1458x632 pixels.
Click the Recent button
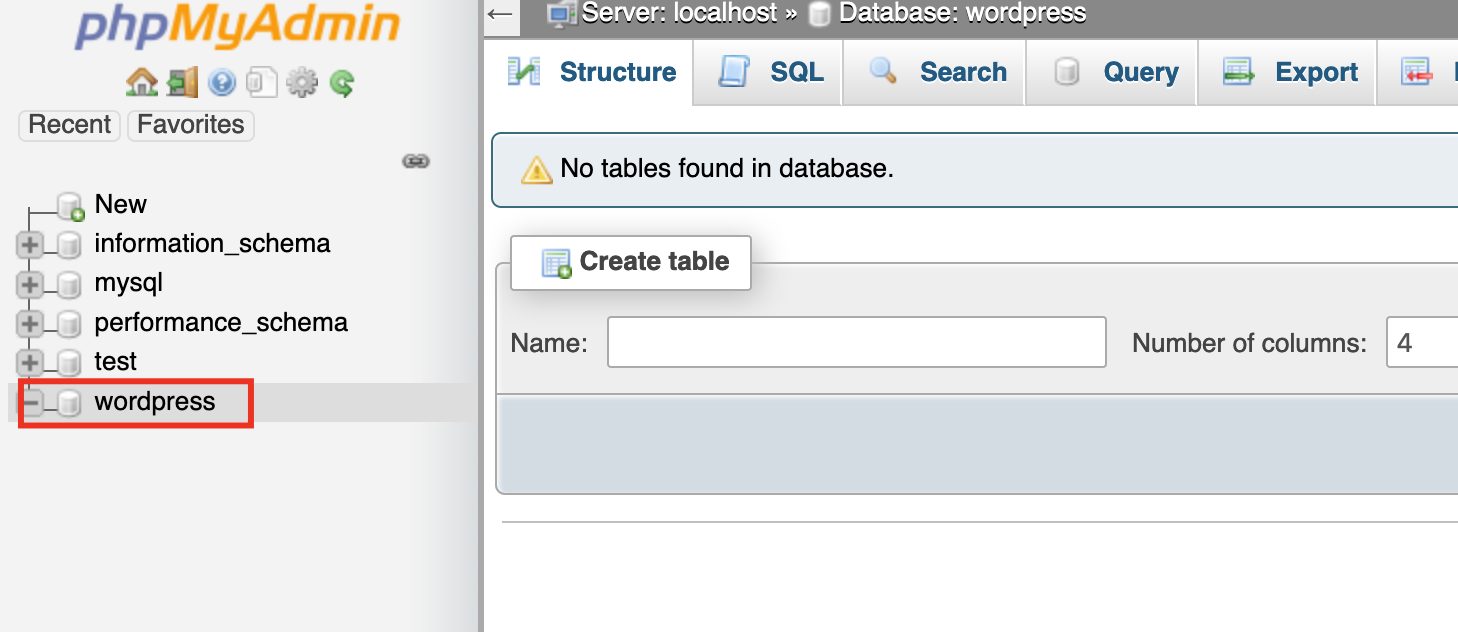69,125
